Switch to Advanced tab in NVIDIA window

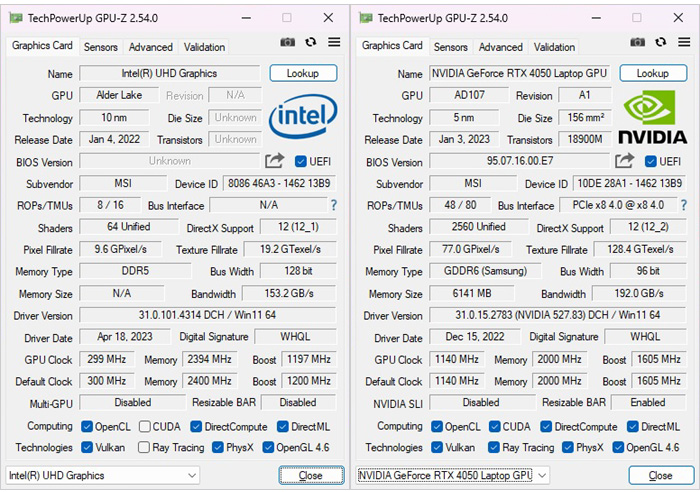click(500, 47)
